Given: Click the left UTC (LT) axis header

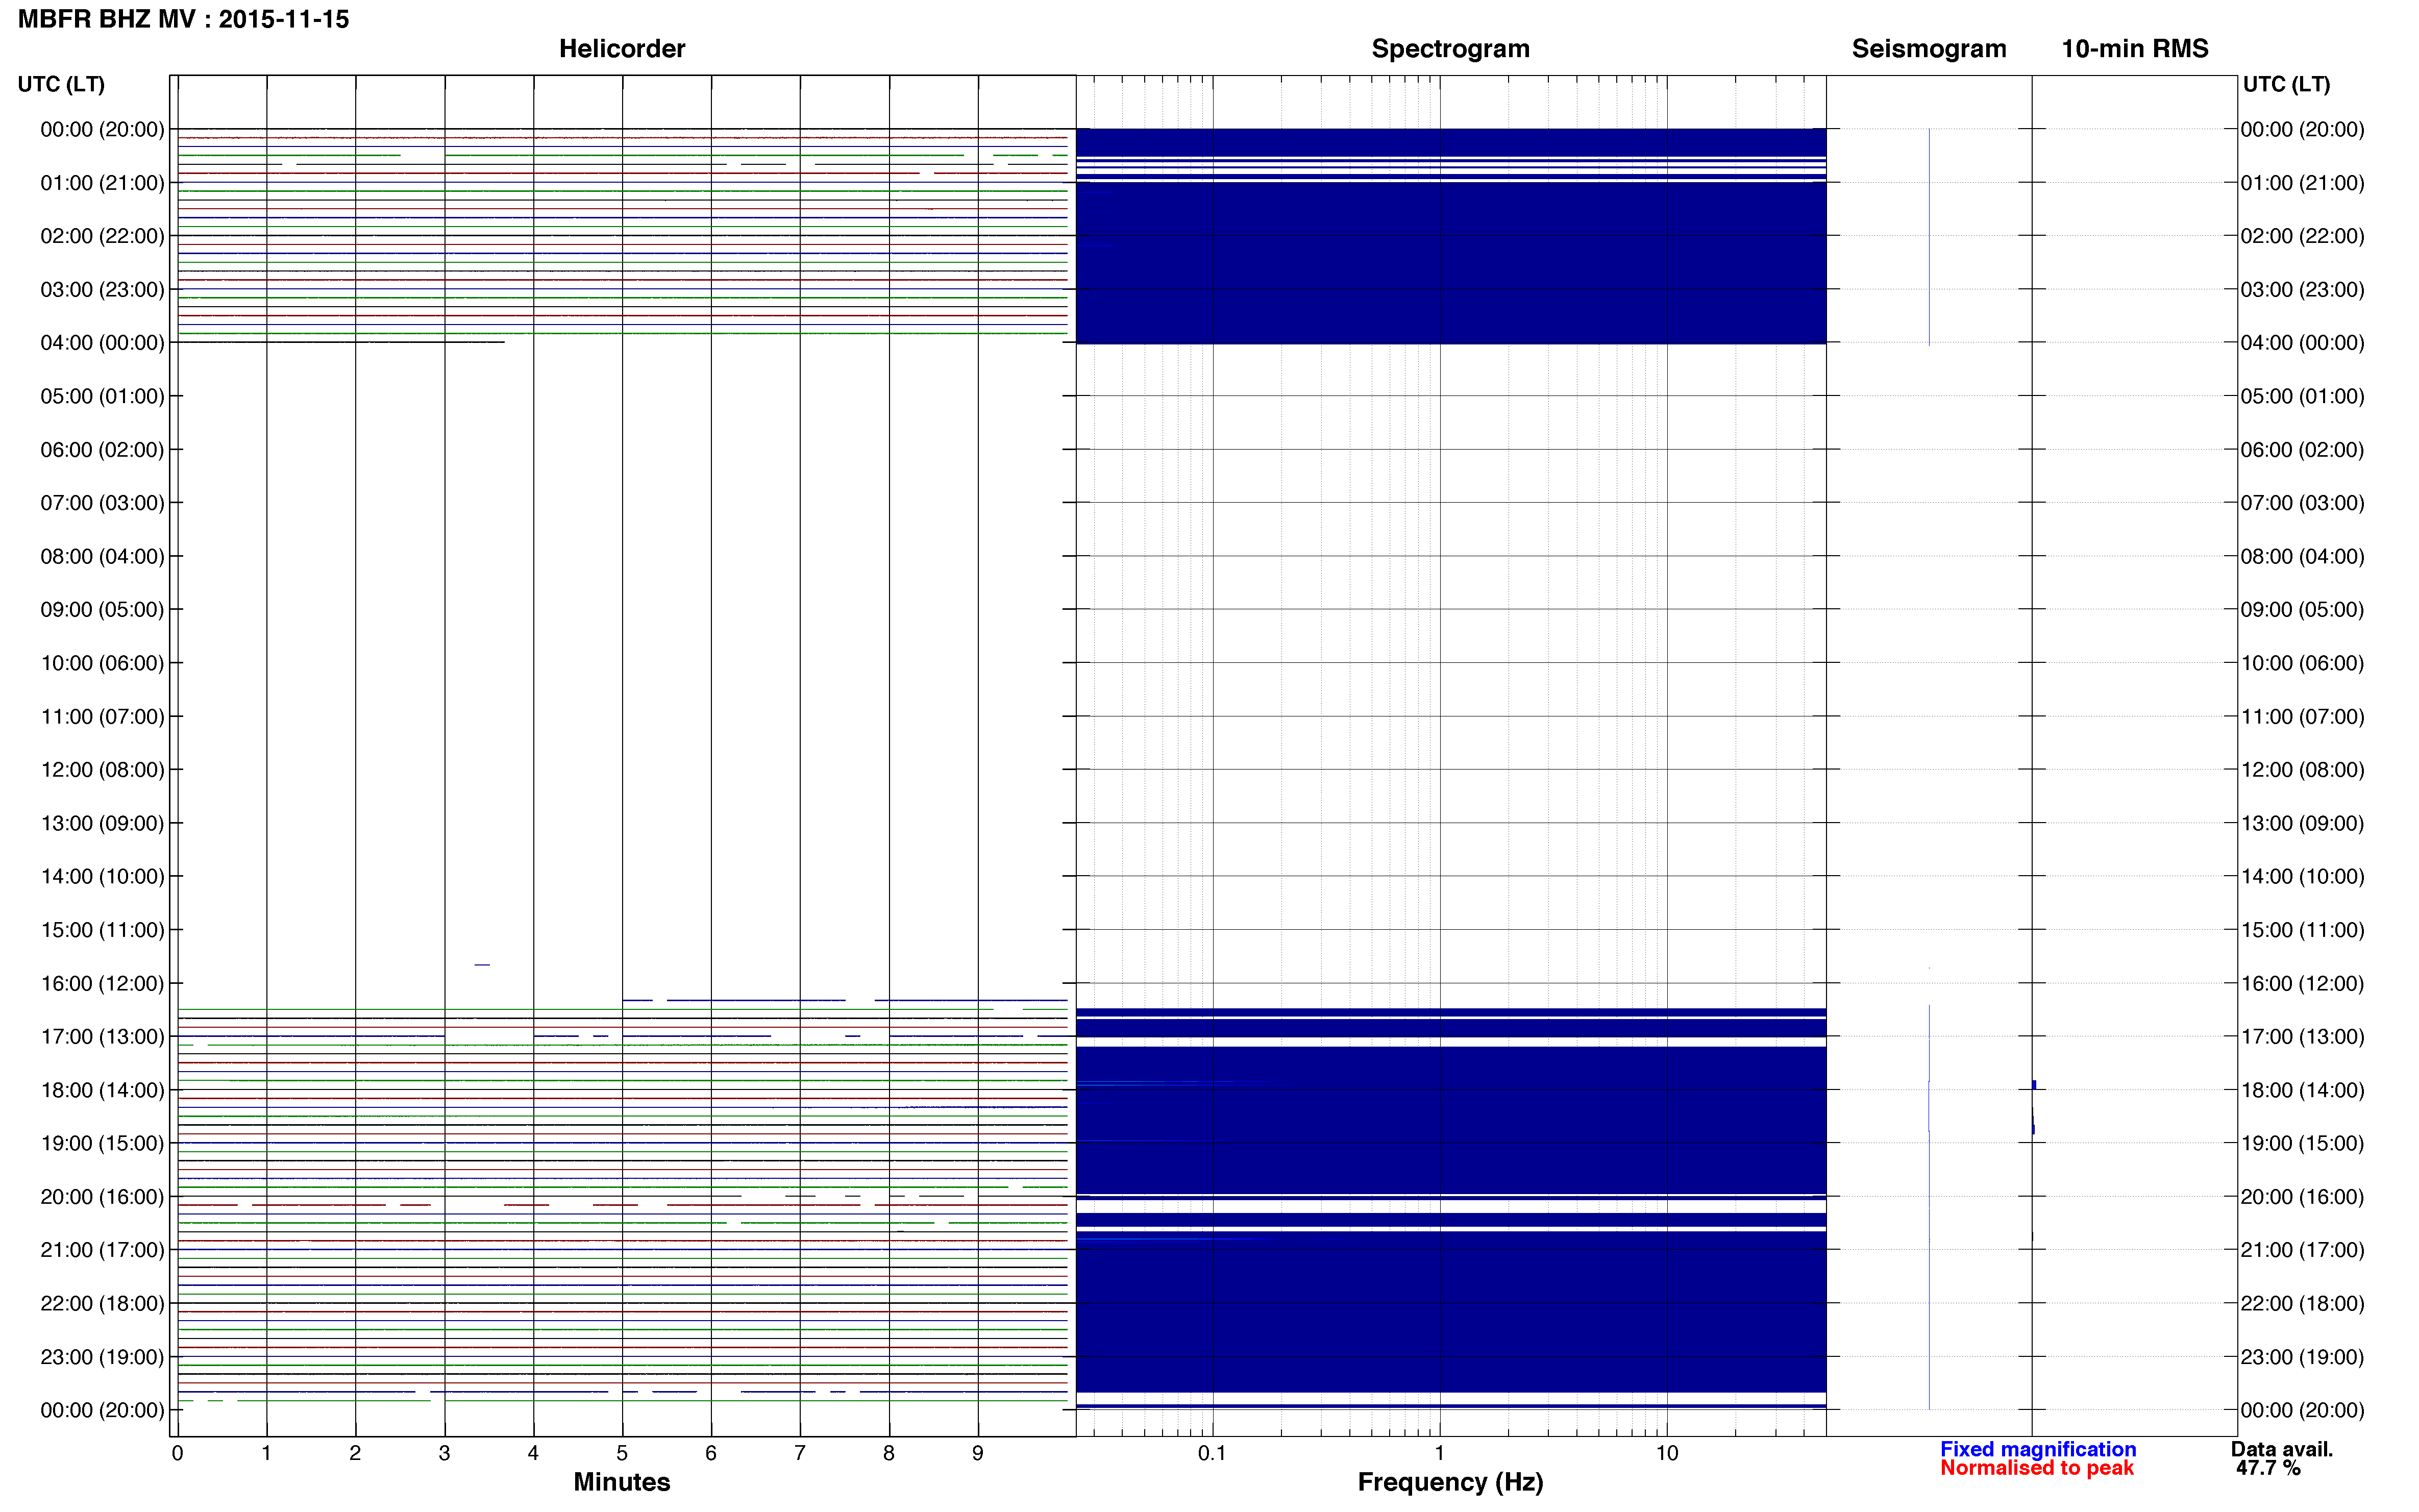Looking at the screenshot, I should (61, 84).
